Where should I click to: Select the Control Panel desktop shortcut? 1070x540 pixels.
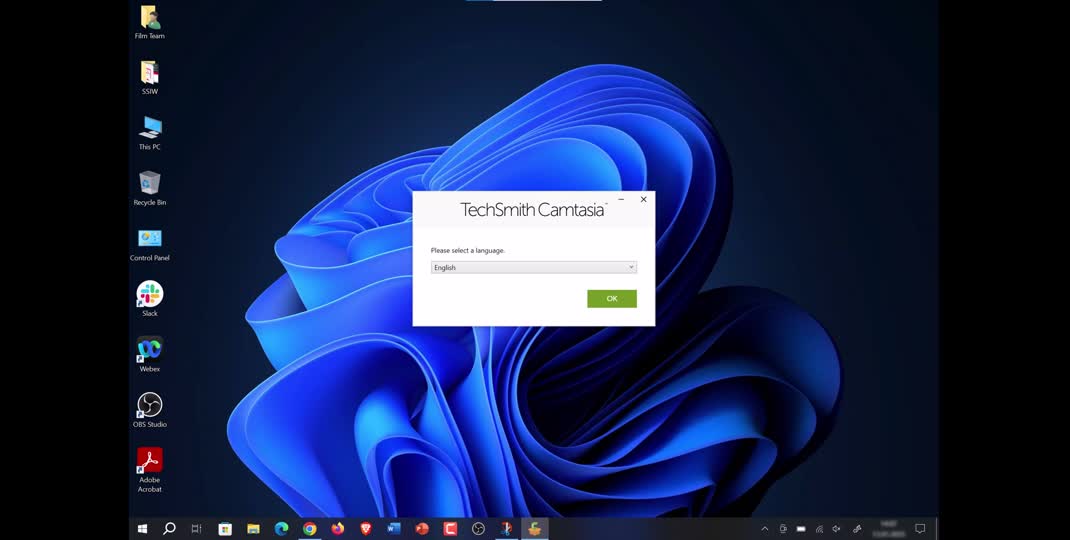tap(149, 244)
